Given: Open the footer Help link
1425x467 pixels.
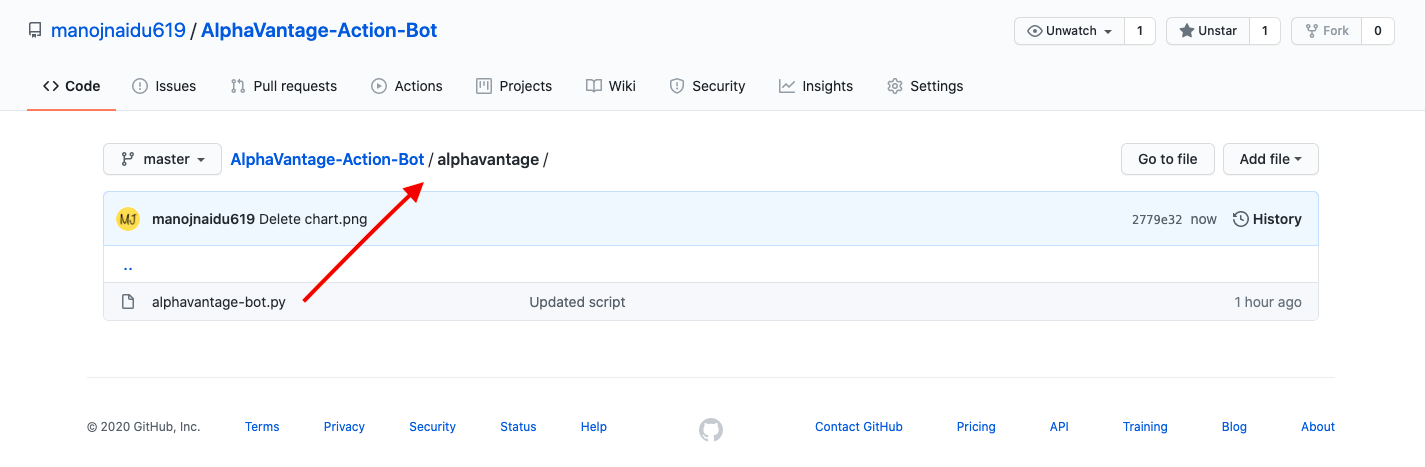Looking at the screenshot, I should 594,427.
